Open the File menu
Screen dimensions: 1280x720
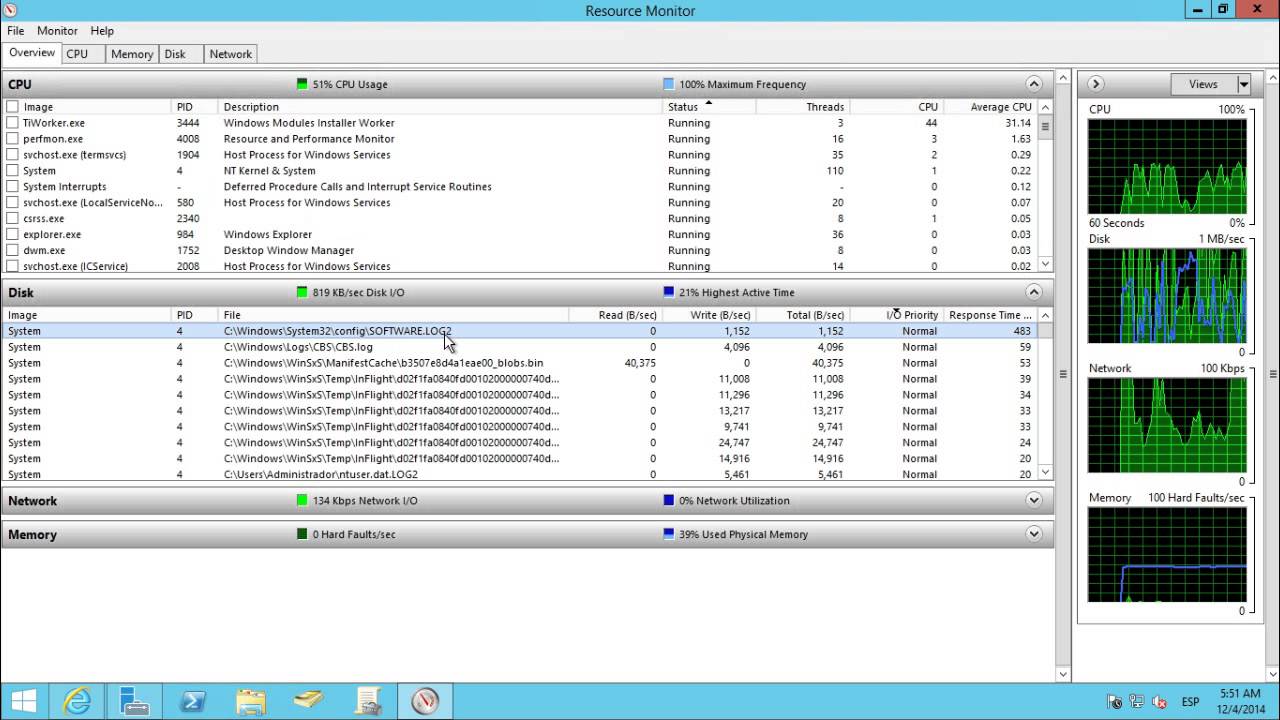pyautogui.click(x=16, y=31)
